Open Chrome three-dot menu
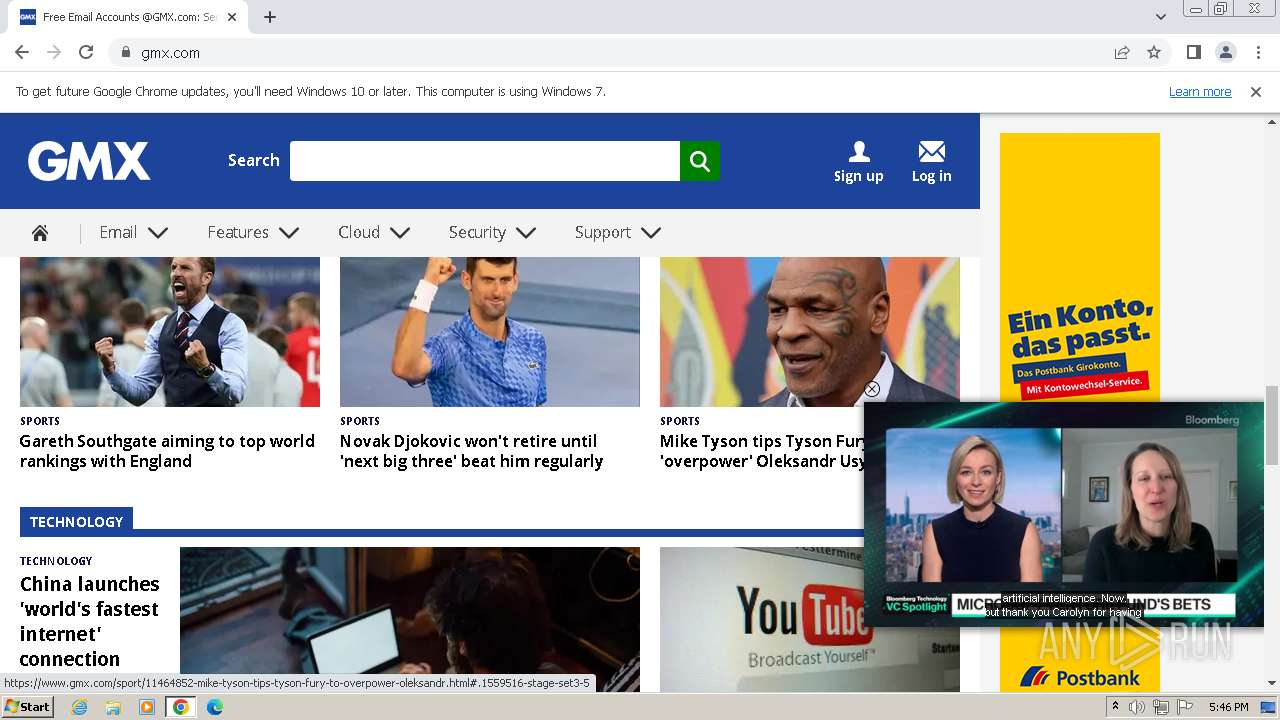Image resolution: width=1280 pixels, height=720 pixels. (x=1258, y=52)
